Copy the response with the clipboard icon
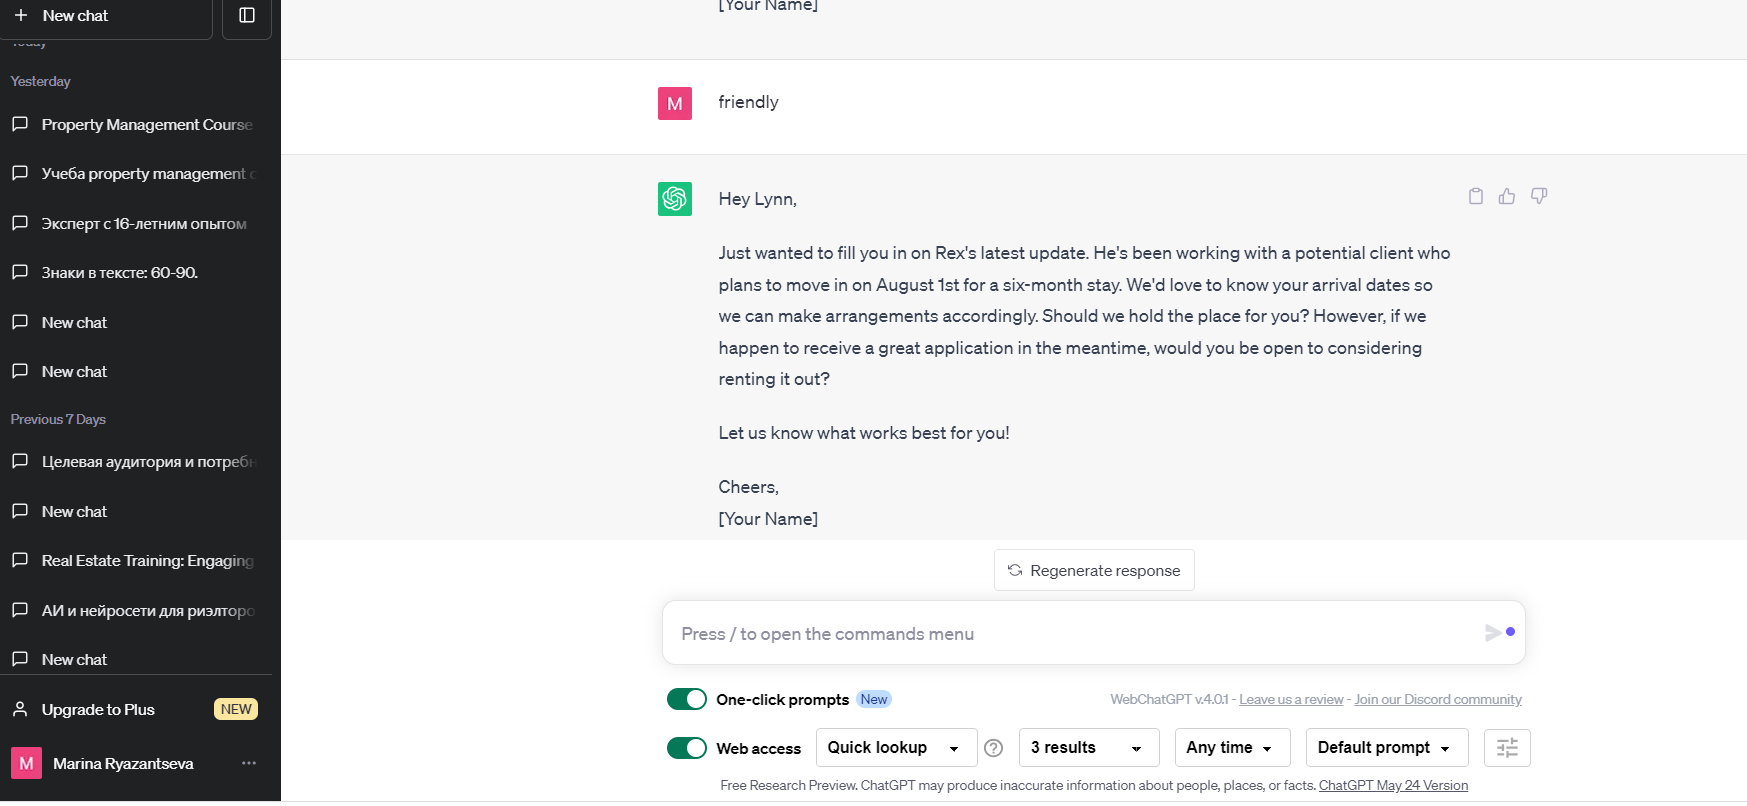 (x=1475, y=196)
